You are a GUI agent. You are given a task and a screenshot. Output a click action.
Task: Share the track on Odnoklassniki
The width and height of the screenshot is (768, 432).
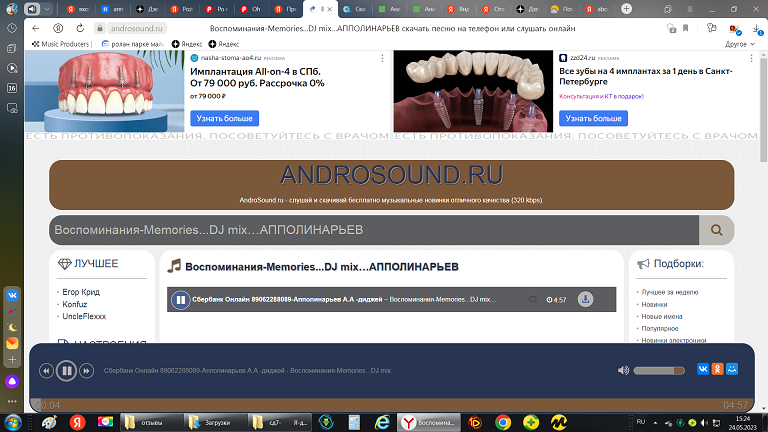(x=718, y=369)
